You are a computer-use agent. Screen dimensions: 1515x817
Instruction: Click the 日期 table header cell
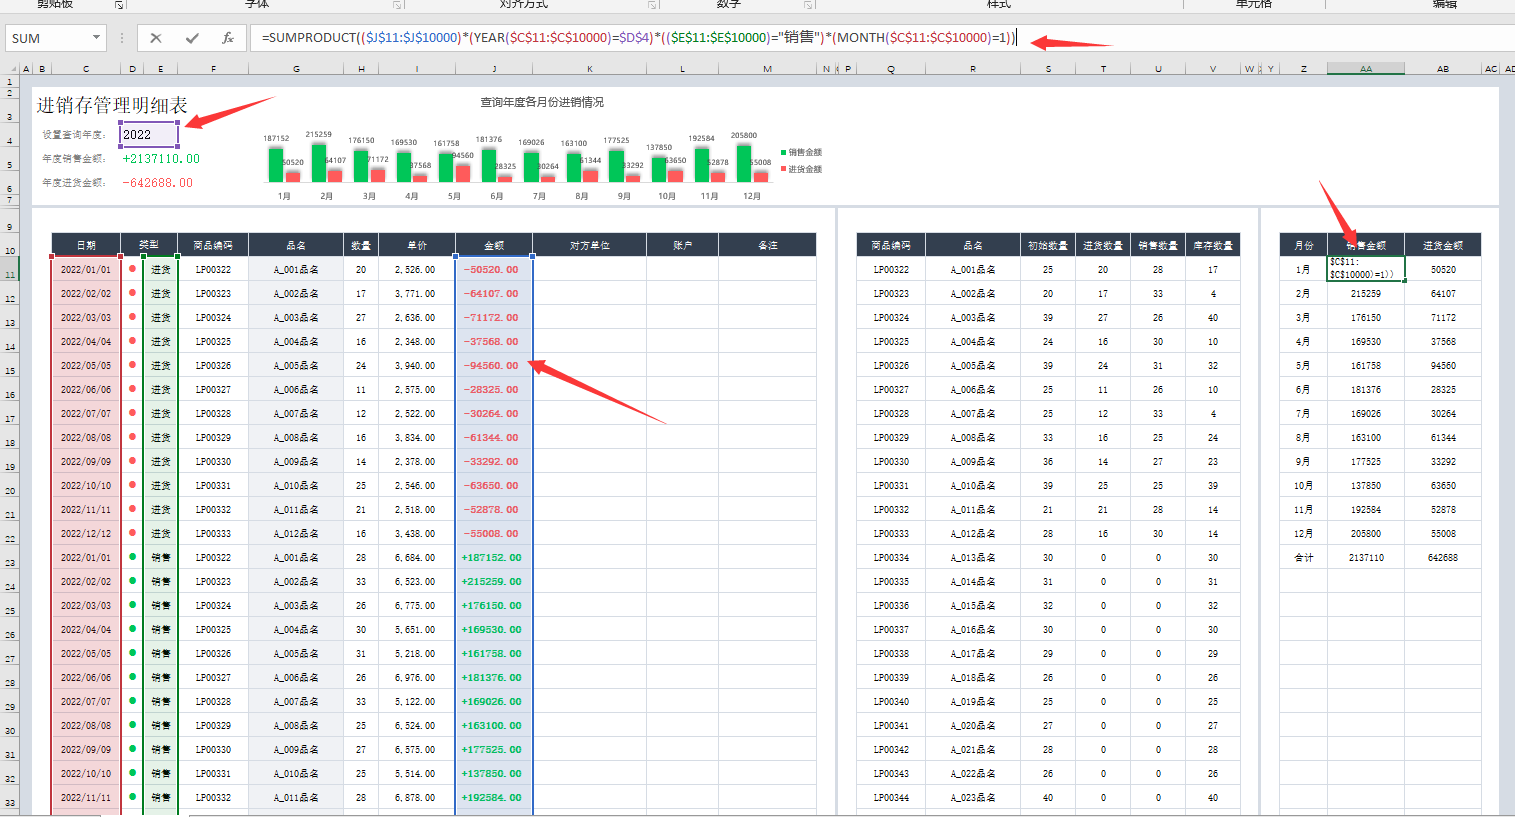tap(86, 245)
